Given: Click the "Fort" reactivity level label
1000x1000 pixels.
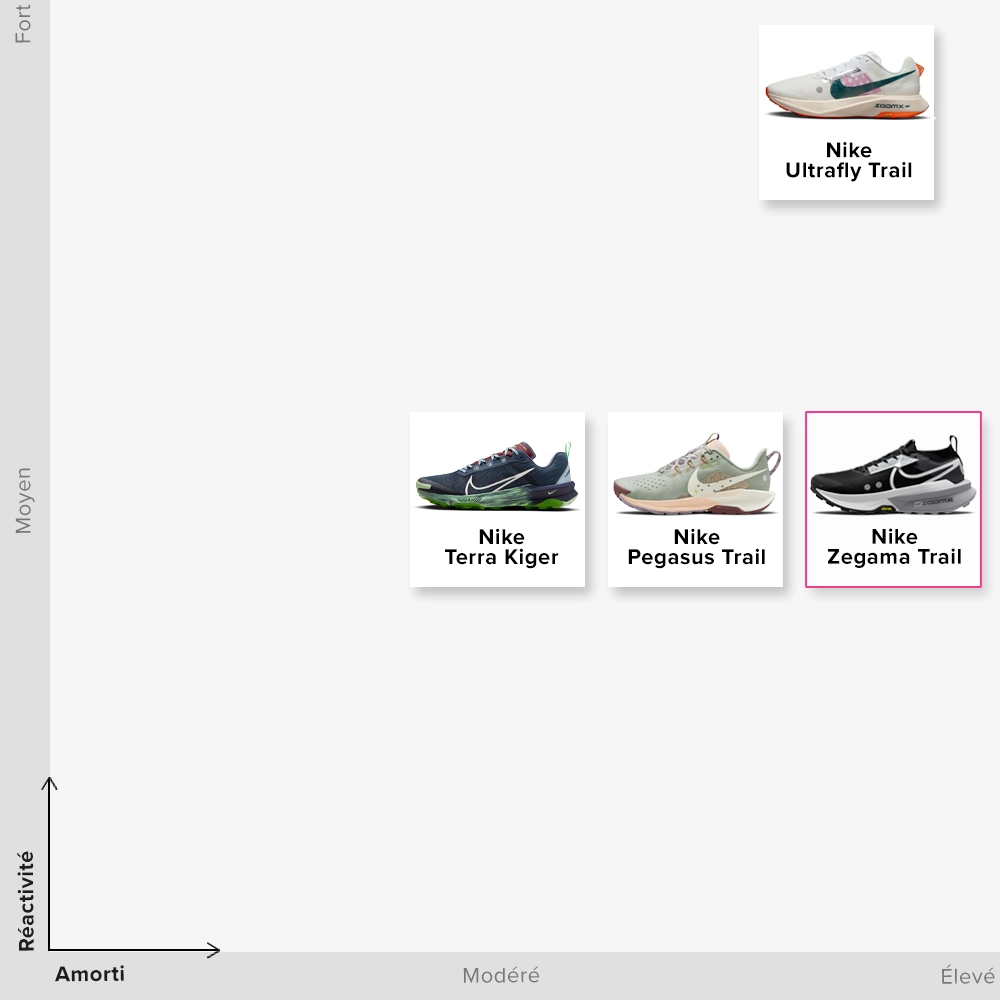Looking at the screenshot, I should point(23,24).
